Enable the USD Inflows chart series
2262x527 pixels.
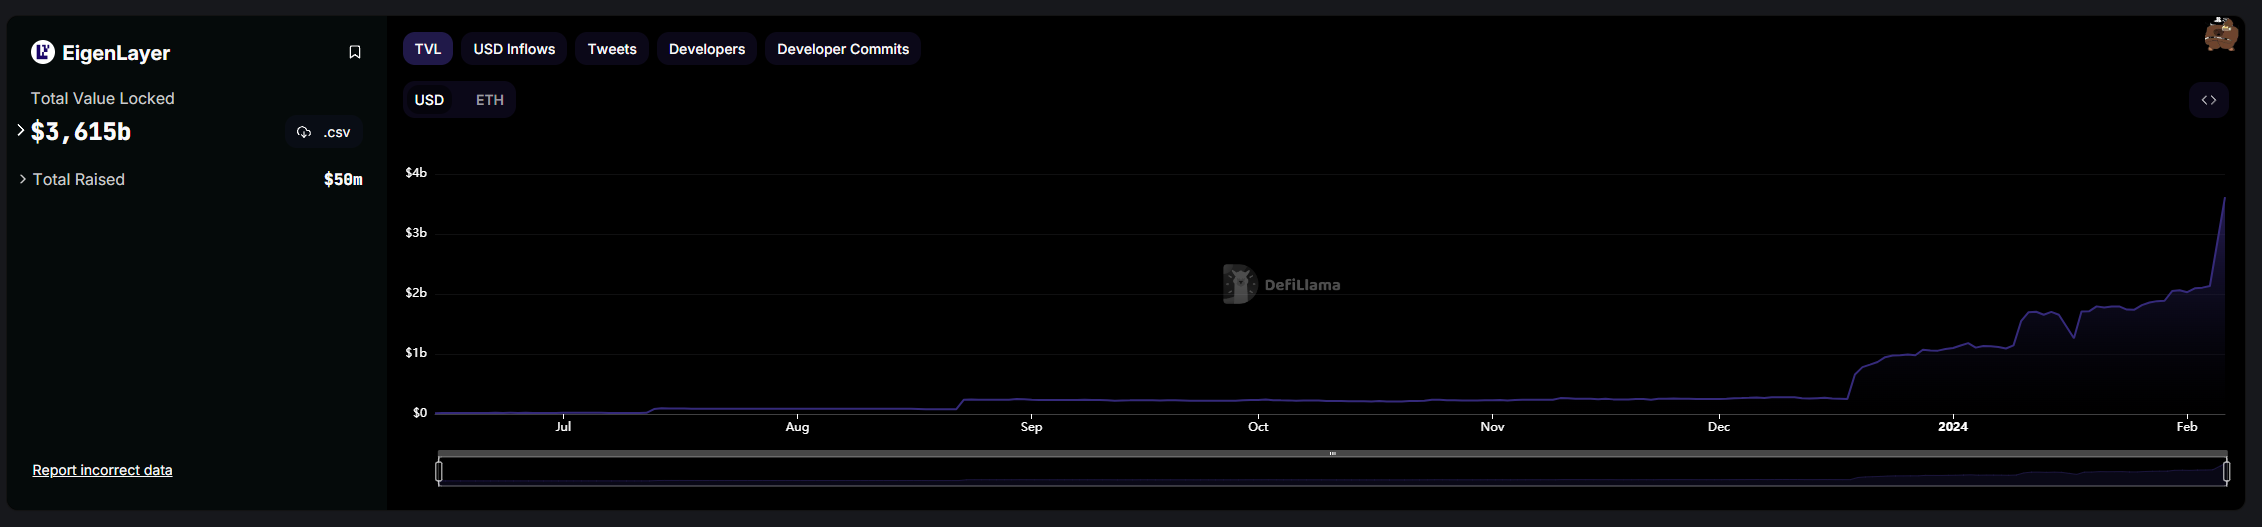click(514, 49)
